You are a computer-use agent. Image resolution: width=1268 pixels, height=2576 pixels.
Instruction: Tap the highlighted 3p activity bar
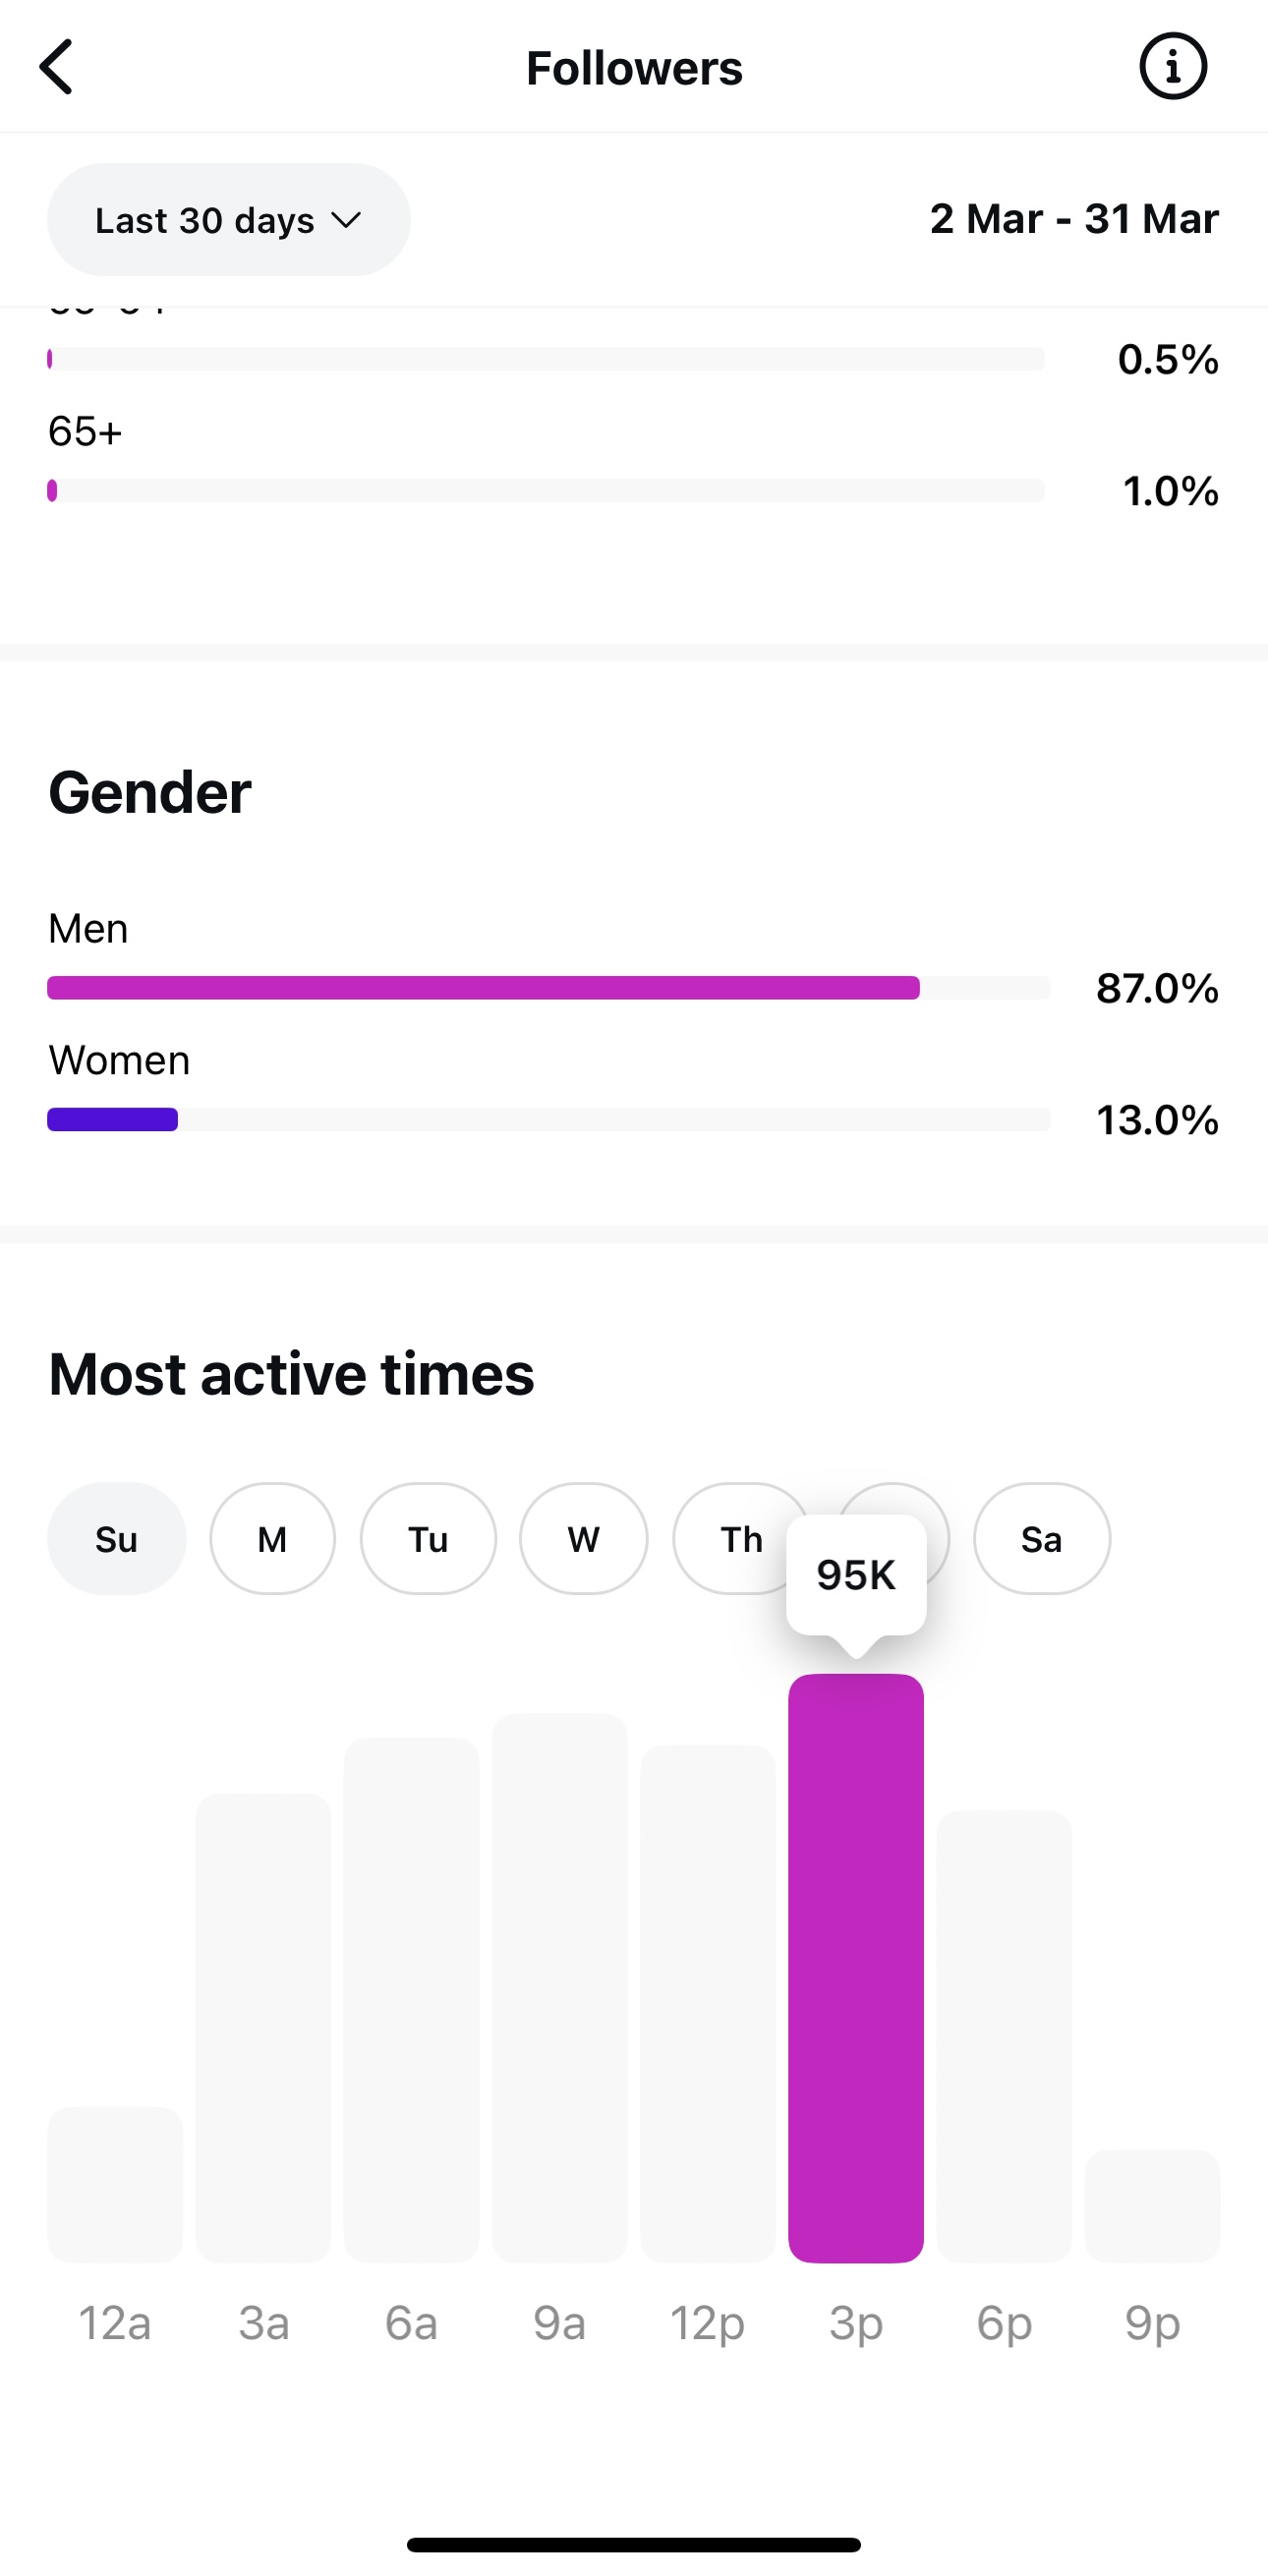pos(856,1970)
